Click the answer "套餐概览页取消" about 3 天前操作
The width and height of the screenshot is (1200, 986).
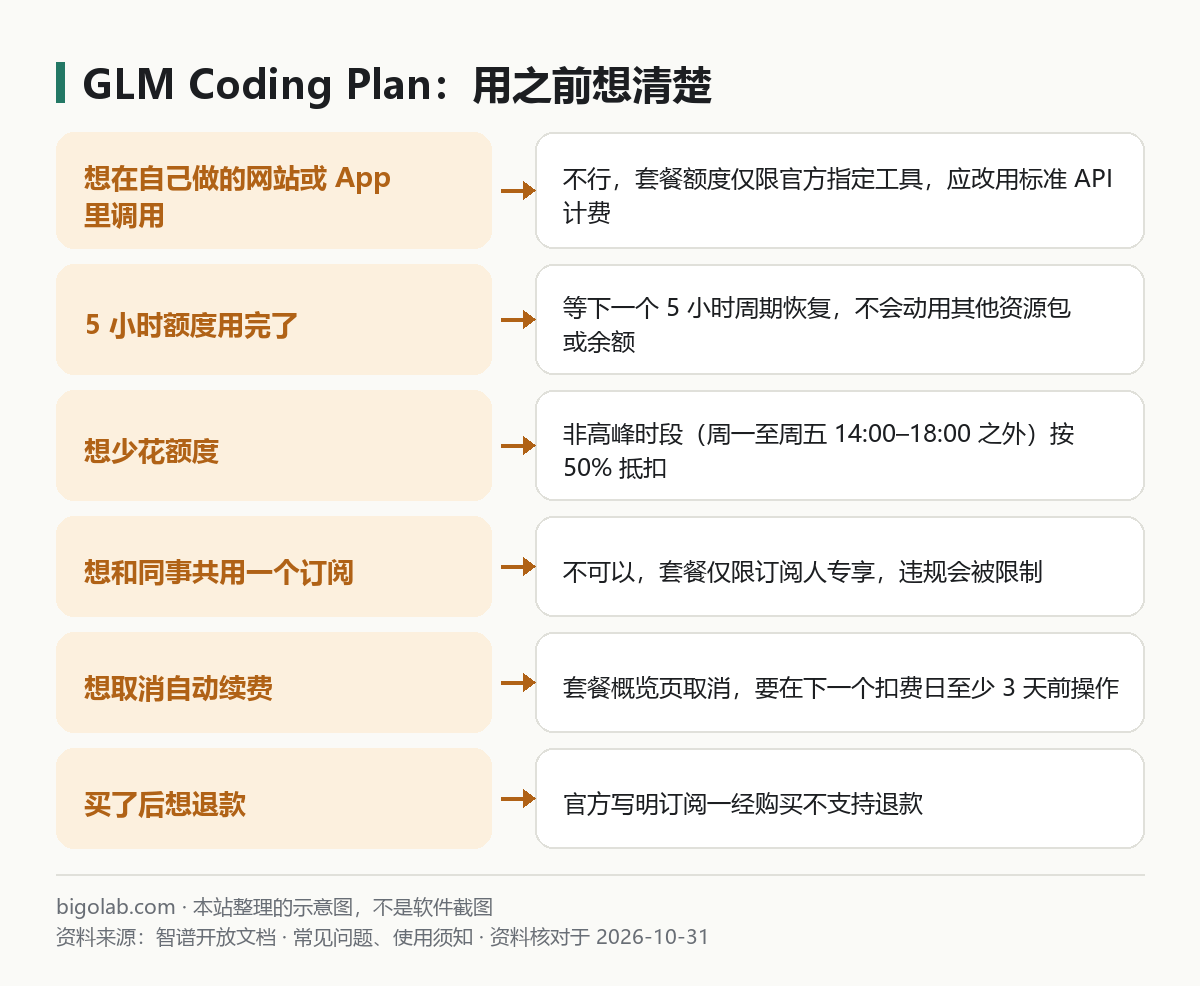click(x=840, y=682)
